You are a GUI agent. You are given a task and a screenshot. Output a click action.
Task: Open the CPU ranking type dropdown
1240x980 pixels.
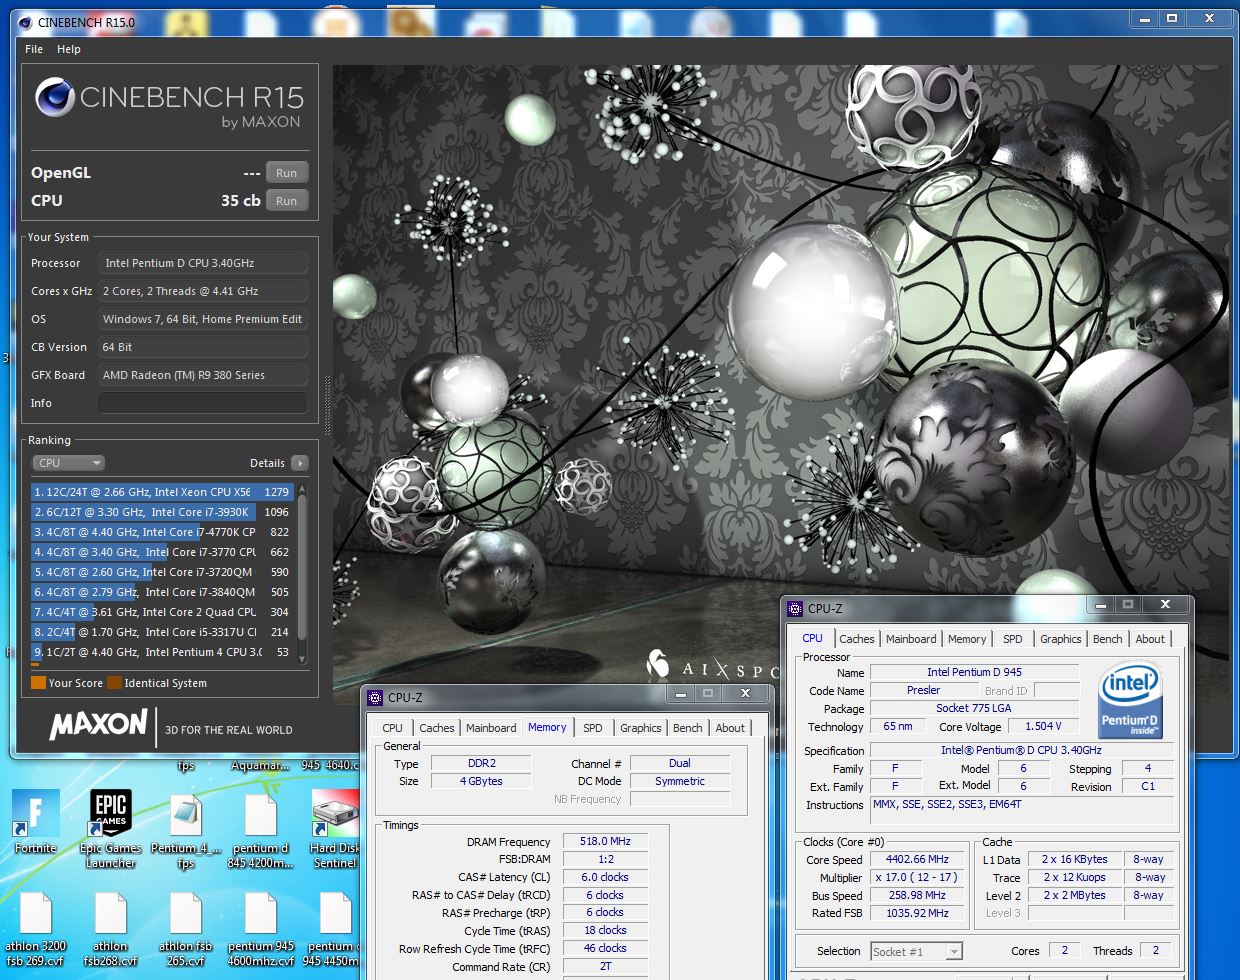click(69, 463)
